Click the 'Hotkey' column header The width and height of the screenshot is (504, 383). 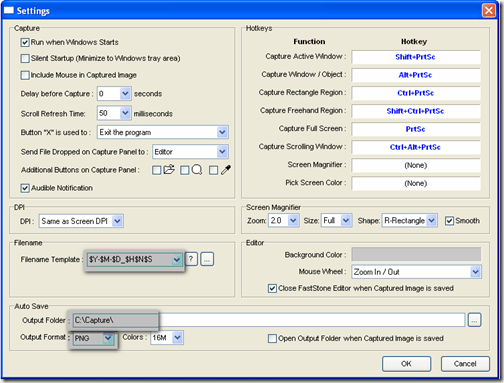[414, 42]
